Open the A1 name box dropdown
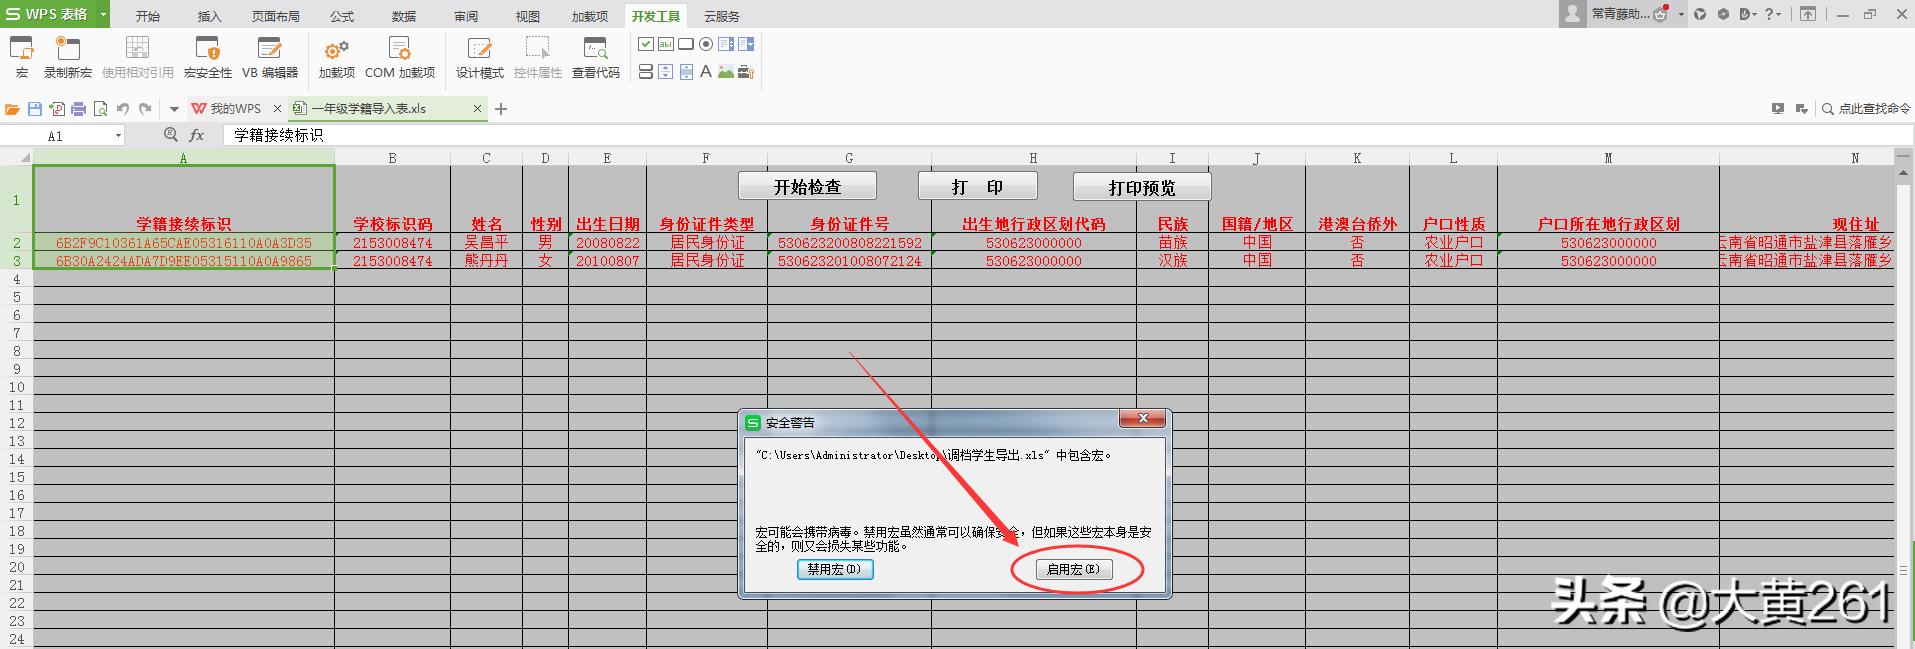This screenshot has width=1915, height=649. [118, 136]
